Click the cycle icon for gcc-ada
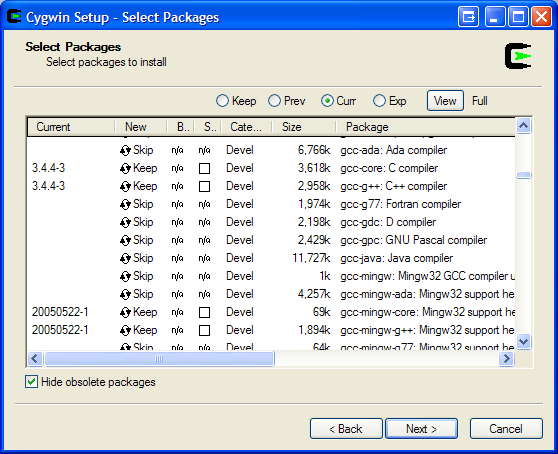 [x=125, y=151]
